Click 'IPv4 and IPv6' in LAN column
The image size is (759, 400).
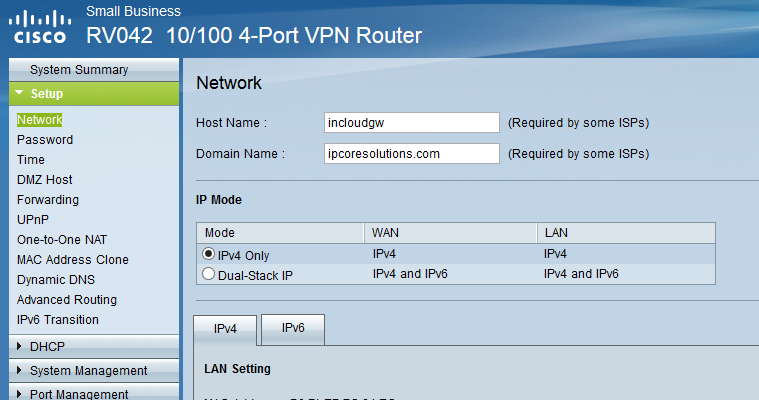[581, 274]
